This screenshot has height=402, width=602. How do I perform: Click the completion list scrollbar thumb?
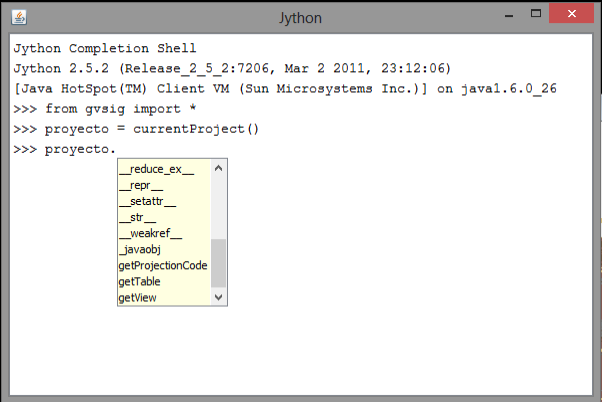point(218,263)
